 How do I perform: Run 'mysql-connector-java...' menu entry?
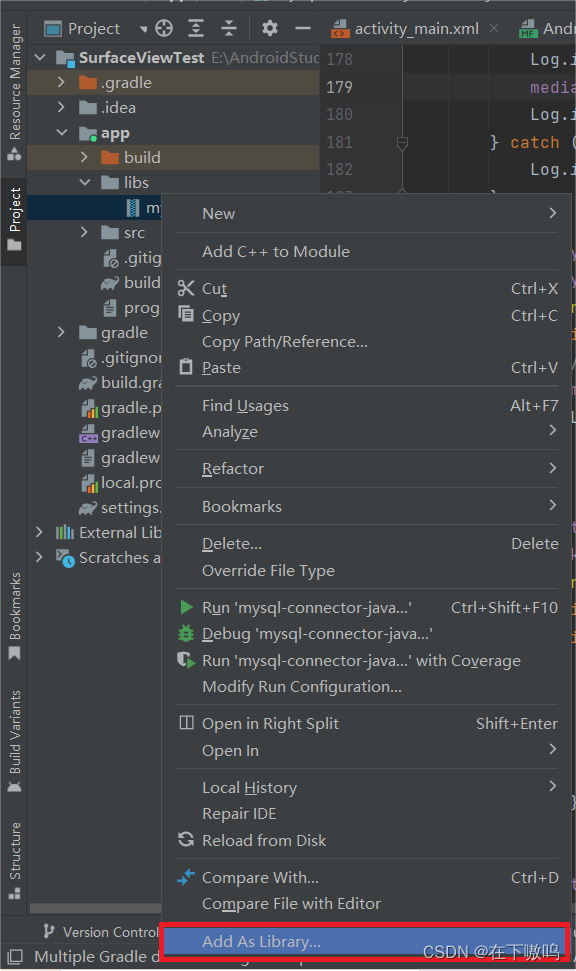pyautogui.click(x=367, y=607)
